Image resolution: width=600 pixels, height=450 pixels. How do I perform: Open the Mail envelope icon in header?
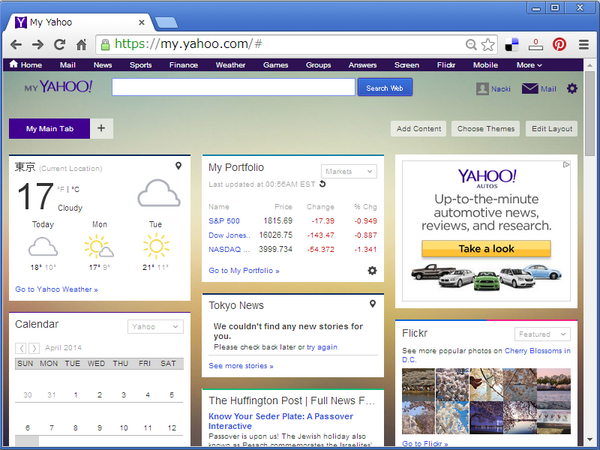[530, 89]
